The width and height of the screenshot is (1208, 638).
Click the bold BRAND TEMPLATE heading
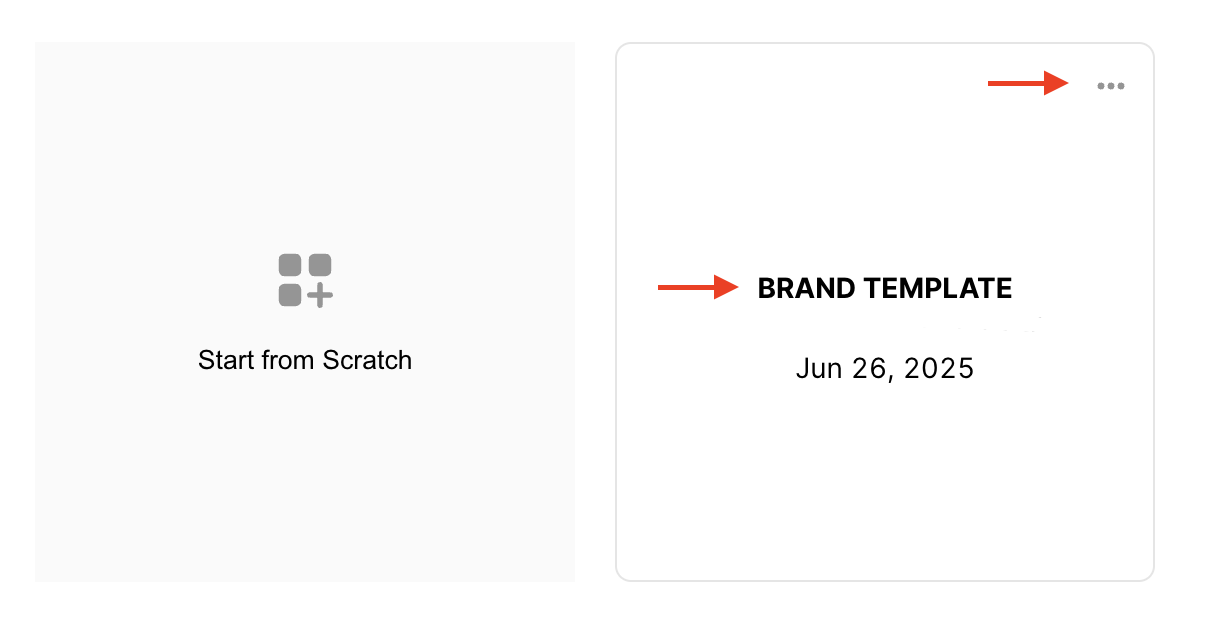click(x=885, y=289)
